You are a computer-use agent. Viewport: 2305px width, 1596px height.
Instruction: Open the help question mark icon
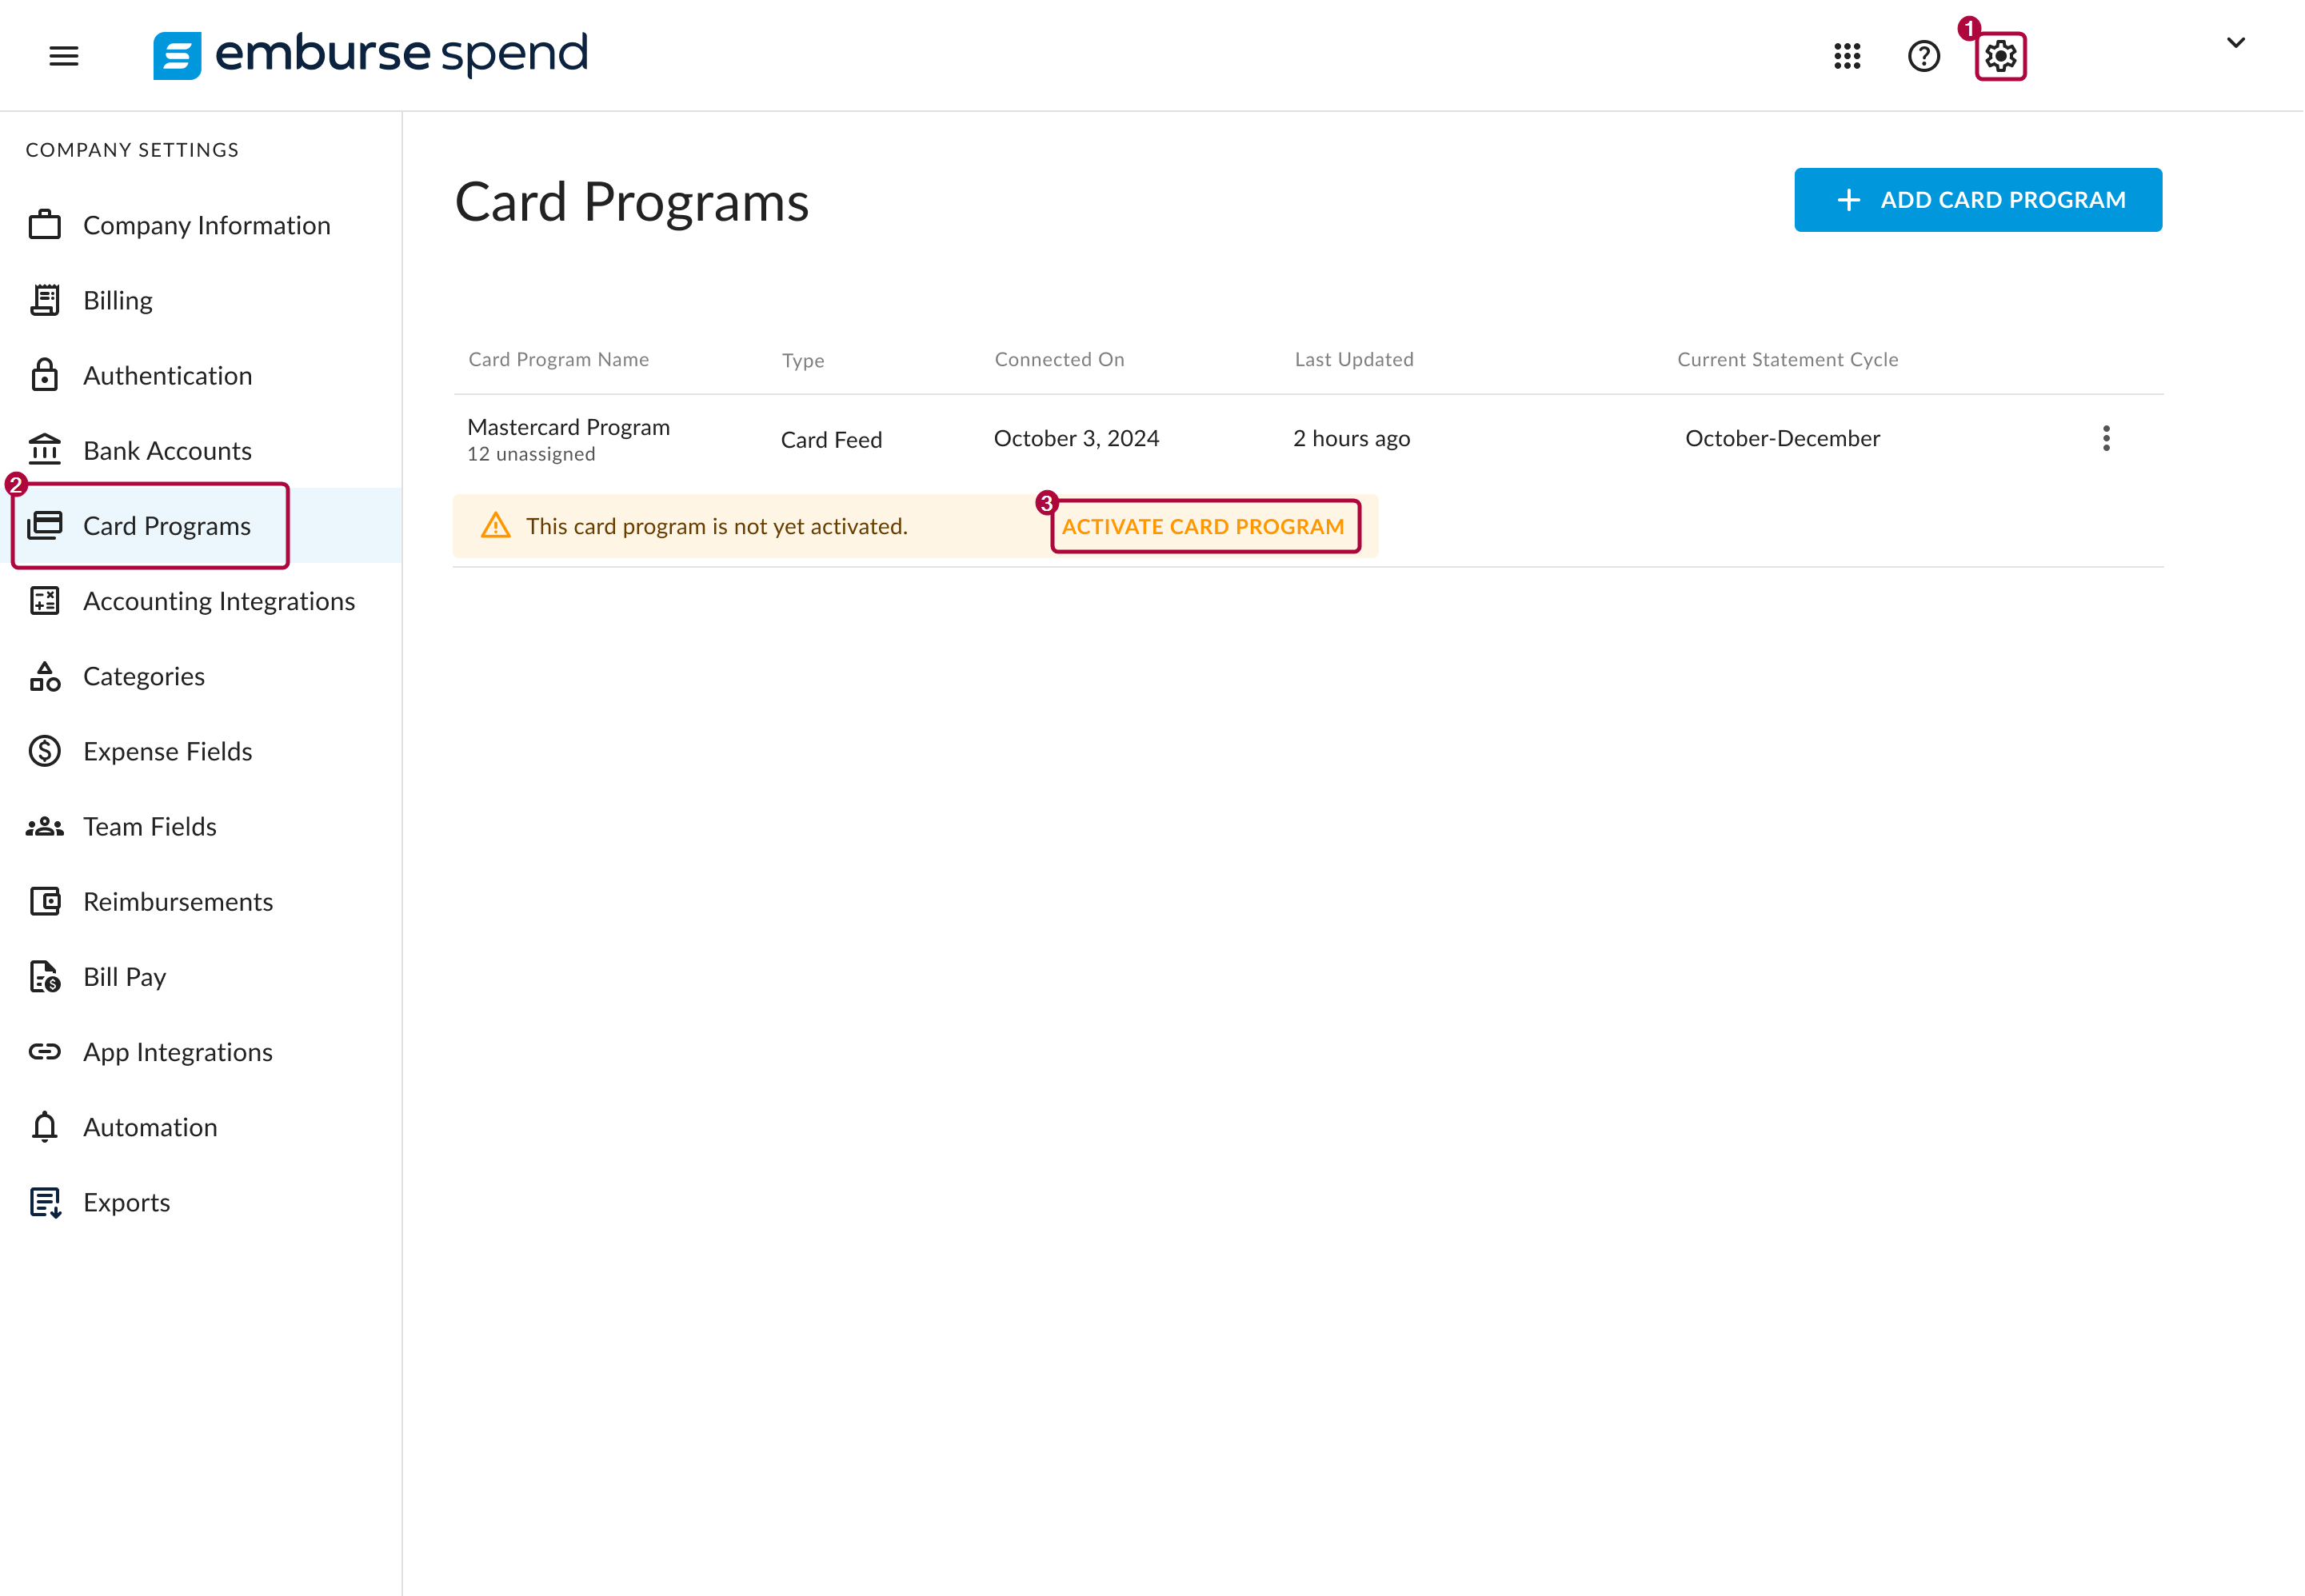[x=1923, y=56]
